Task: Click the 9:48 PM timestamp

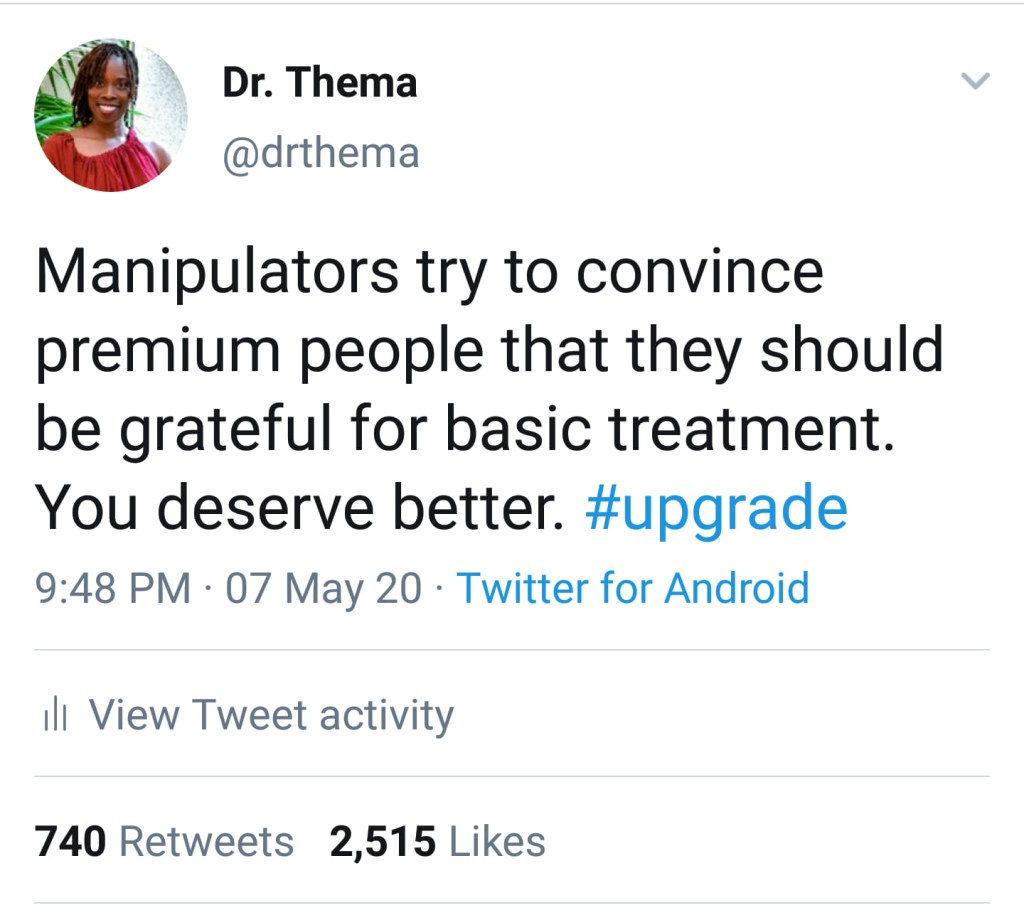Action: coord(112,588)
